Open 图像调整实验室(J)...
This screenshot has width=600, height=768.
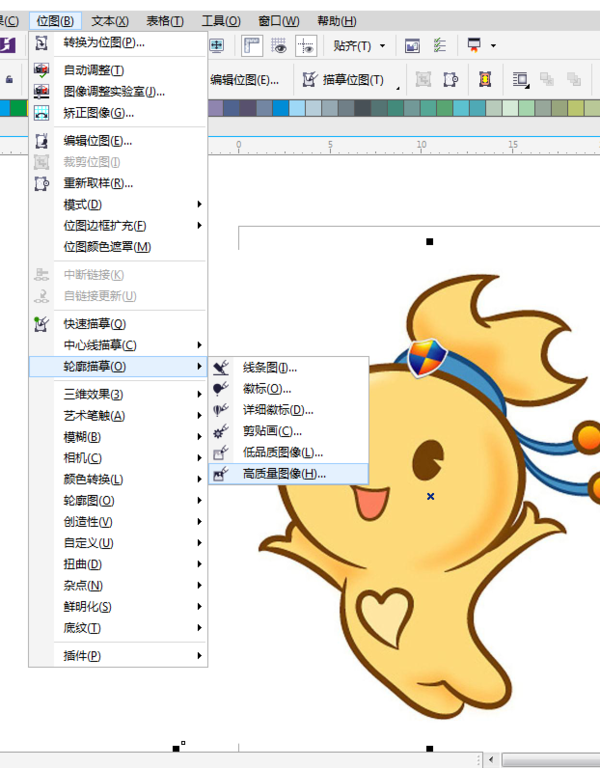[x=118, y=92]
